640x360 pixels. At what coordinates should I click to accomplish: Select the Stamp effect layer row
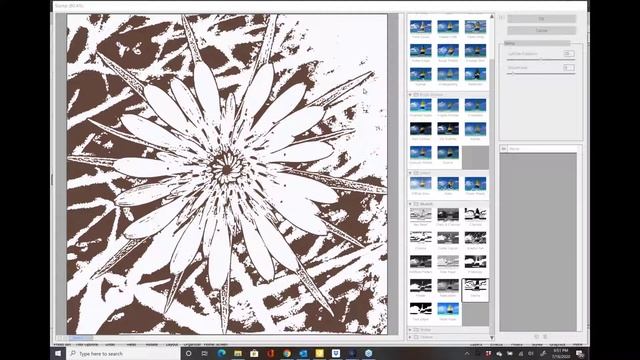[x=539, y=149]
